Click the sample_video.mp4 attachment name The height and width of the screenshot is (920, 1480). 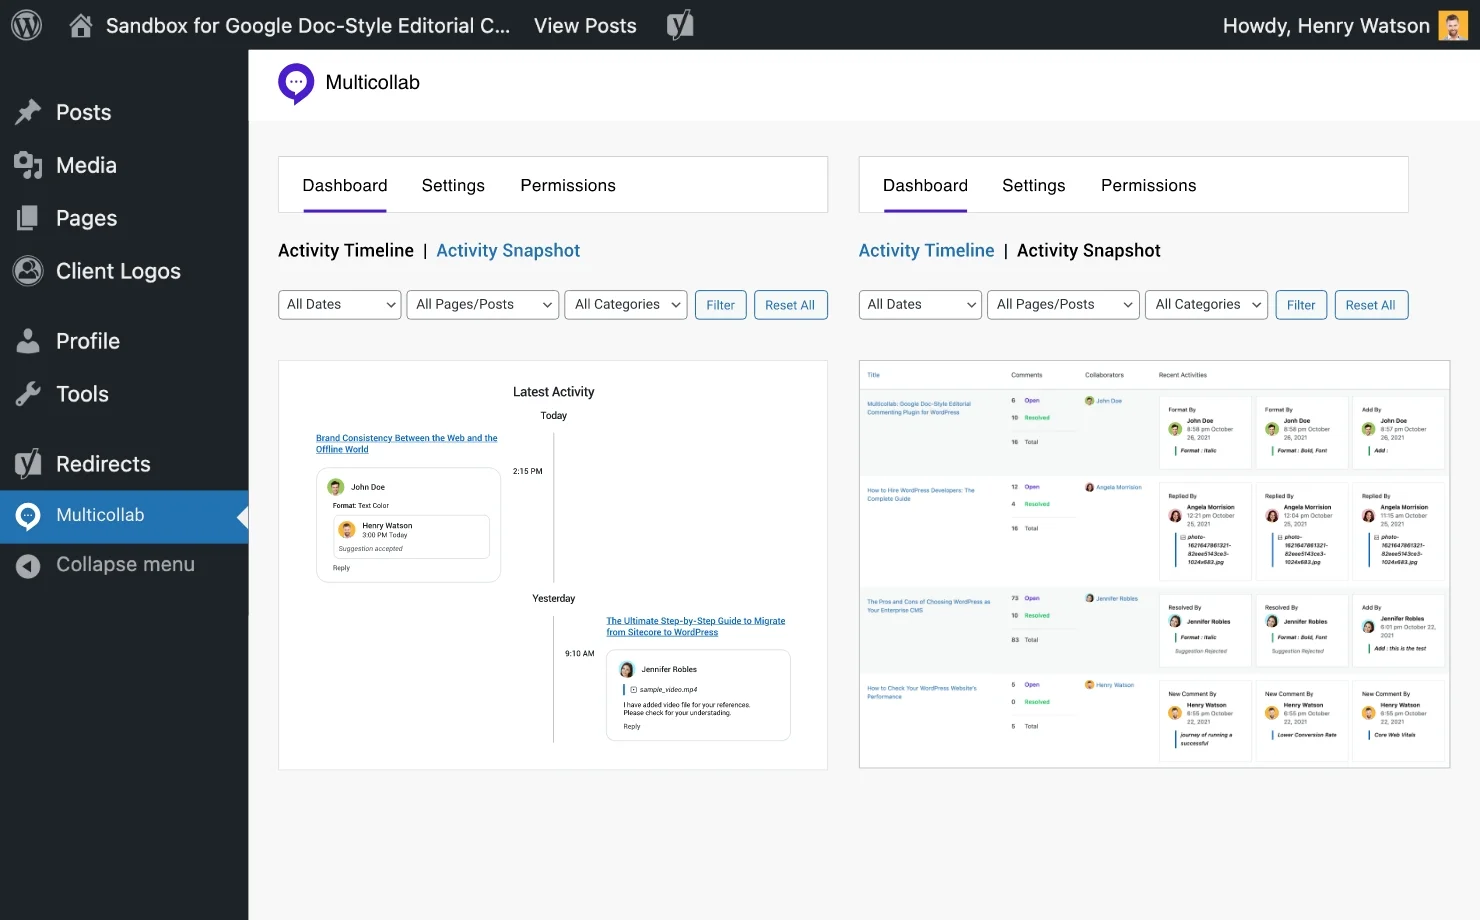tap(669, 690)
